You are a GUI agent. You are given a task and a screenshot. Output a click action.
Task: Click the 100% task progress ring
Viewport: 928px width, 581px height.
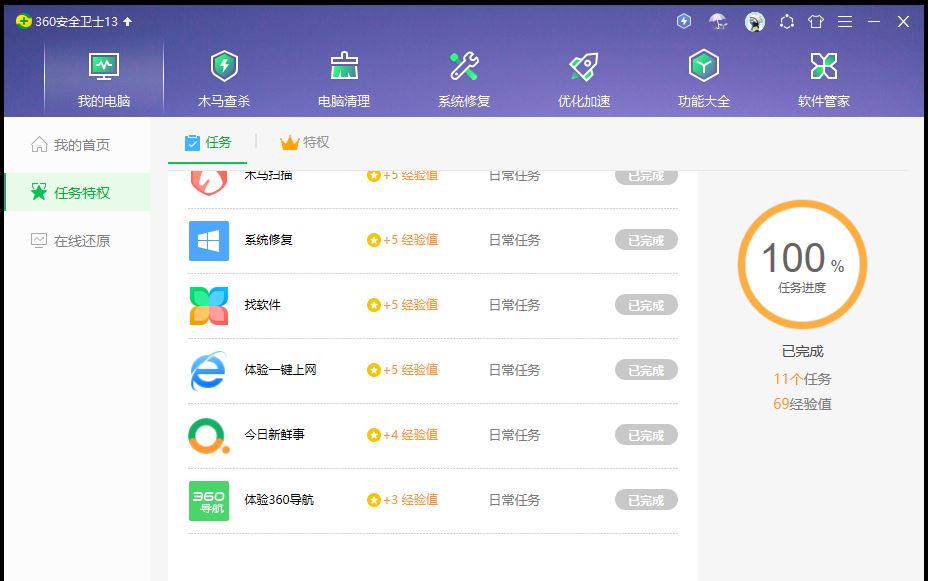point(802,264)
